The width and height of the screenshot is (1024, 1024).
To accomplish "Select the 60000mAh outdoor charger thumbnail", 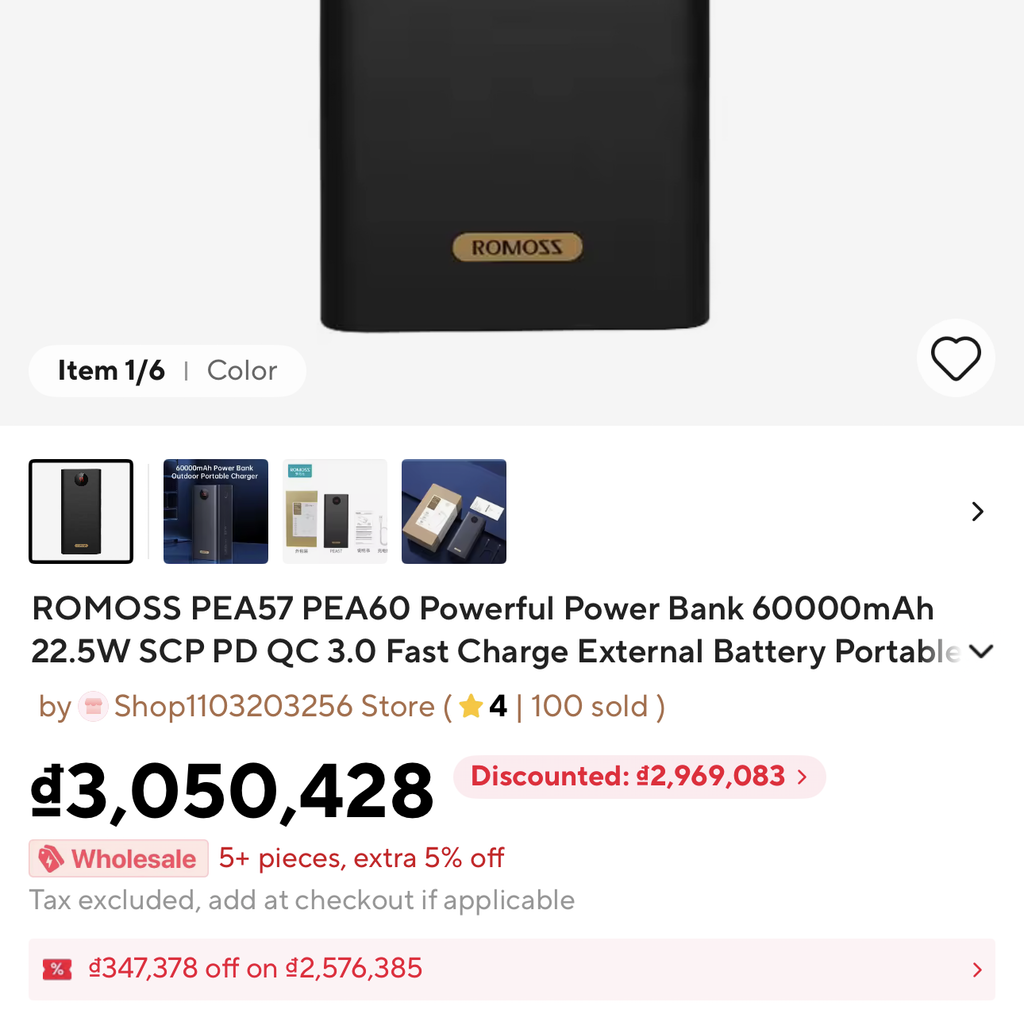I will tap(215, 511).
